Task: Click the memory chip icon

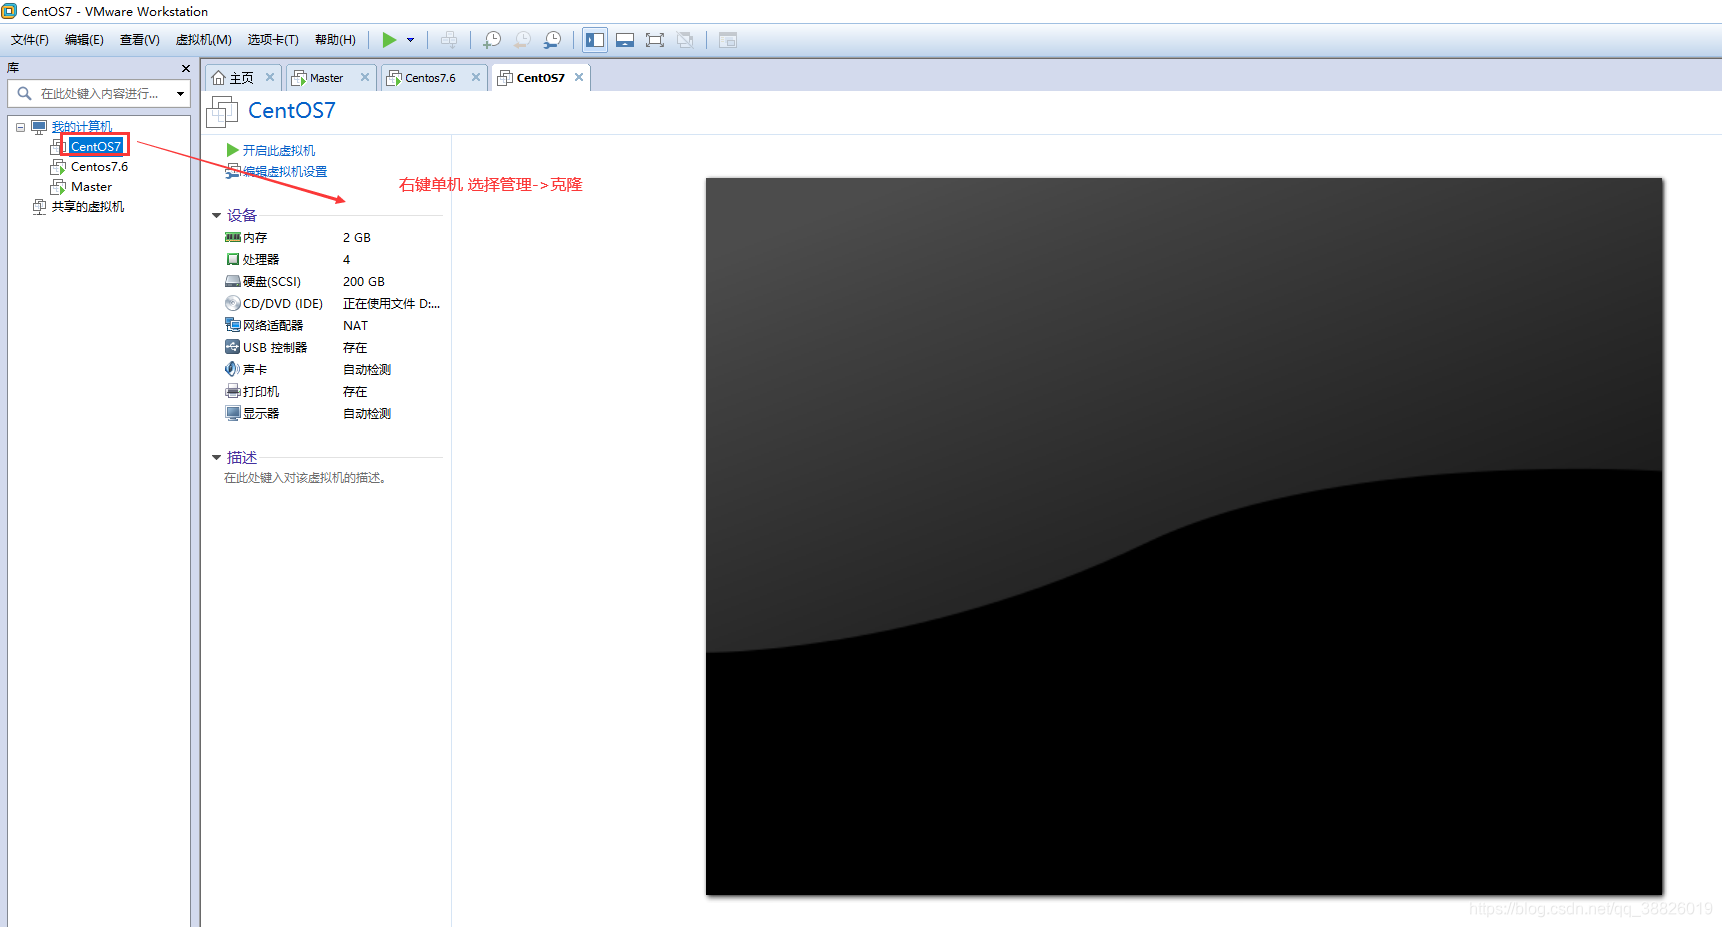Action: [233, 237]
